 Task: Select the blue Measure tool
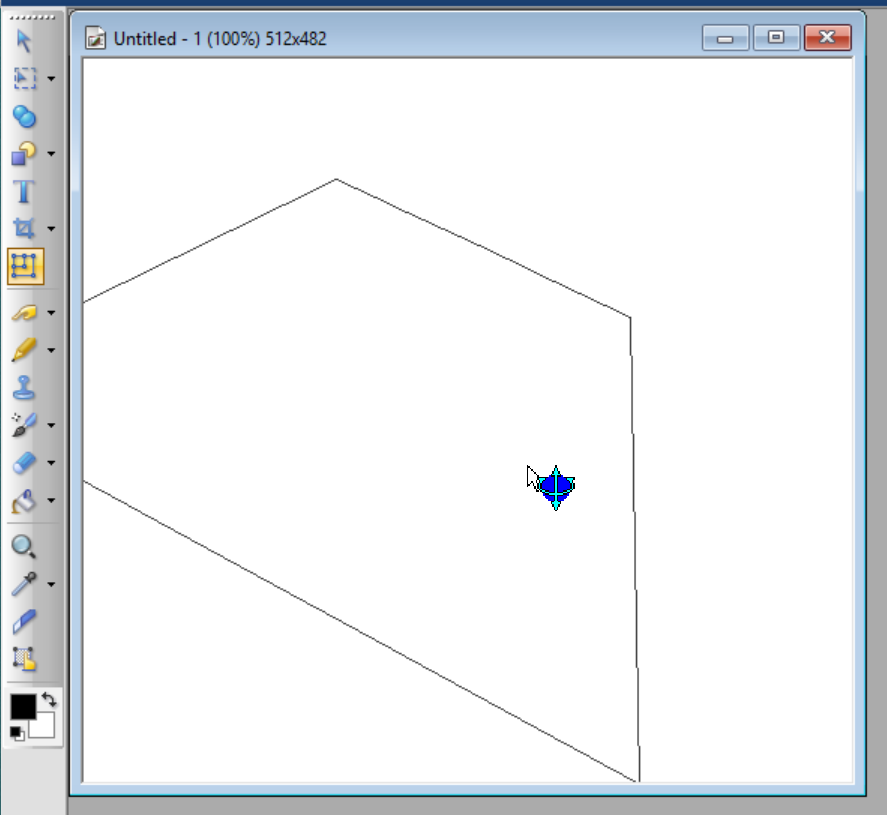[24, 621]
